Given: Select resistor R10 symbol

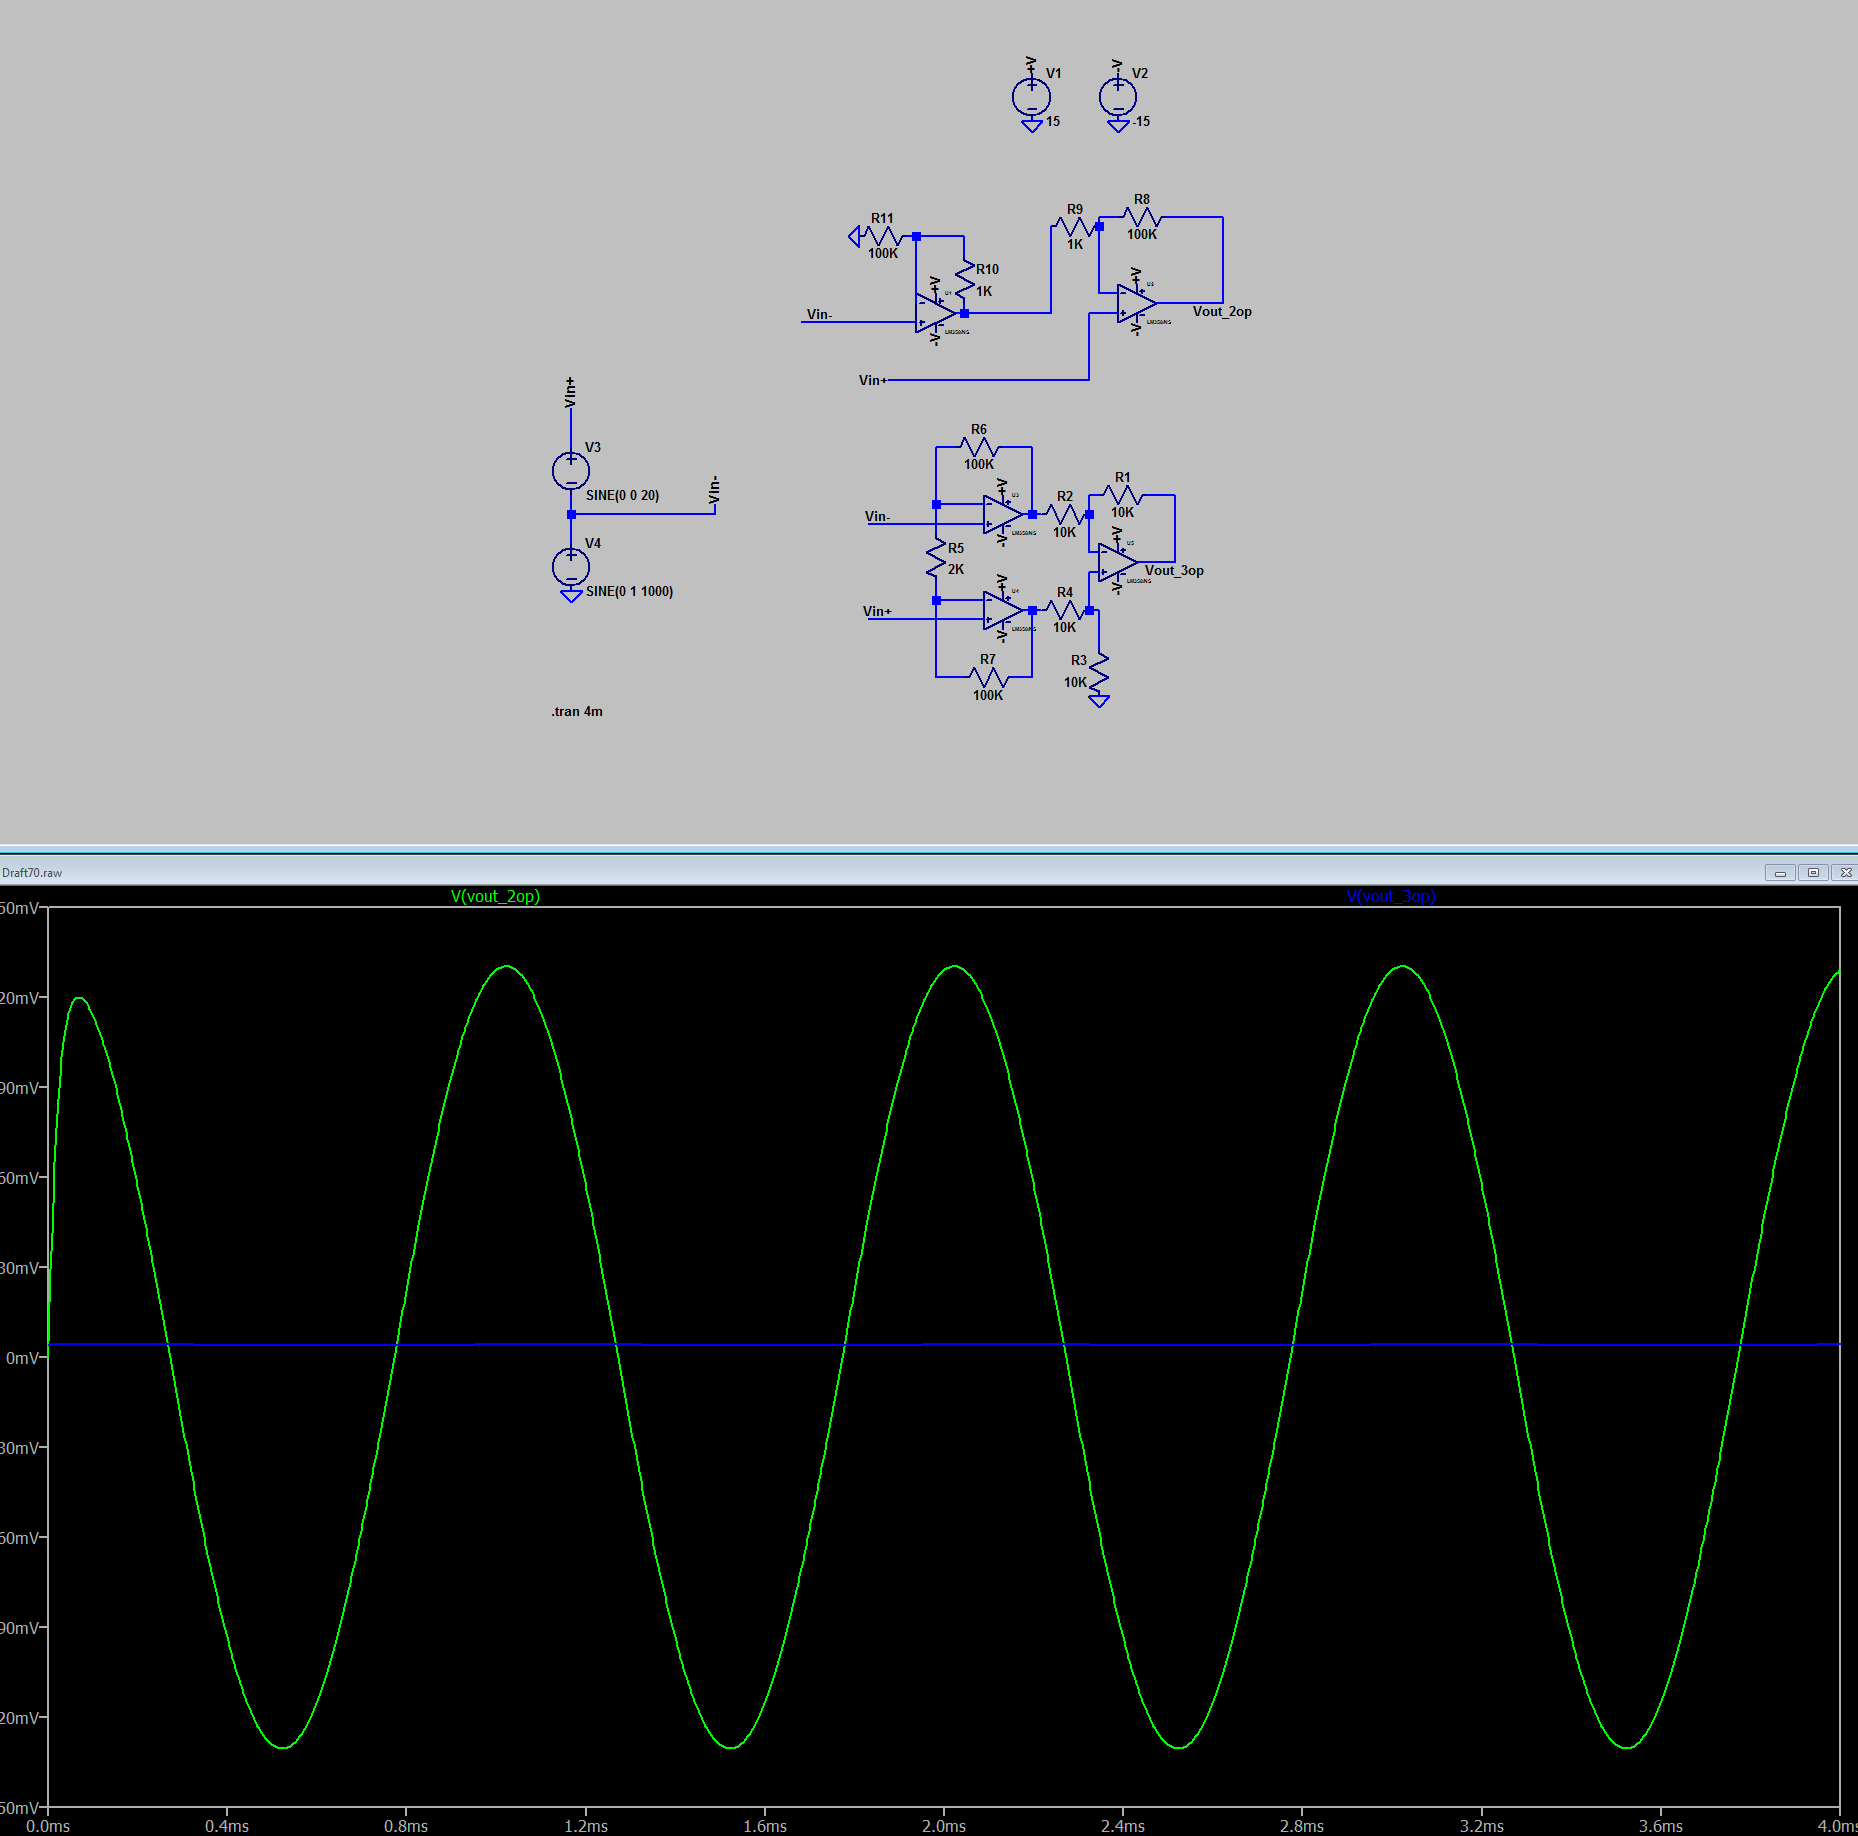Looking at the screenshot, I should pos(964,280).
